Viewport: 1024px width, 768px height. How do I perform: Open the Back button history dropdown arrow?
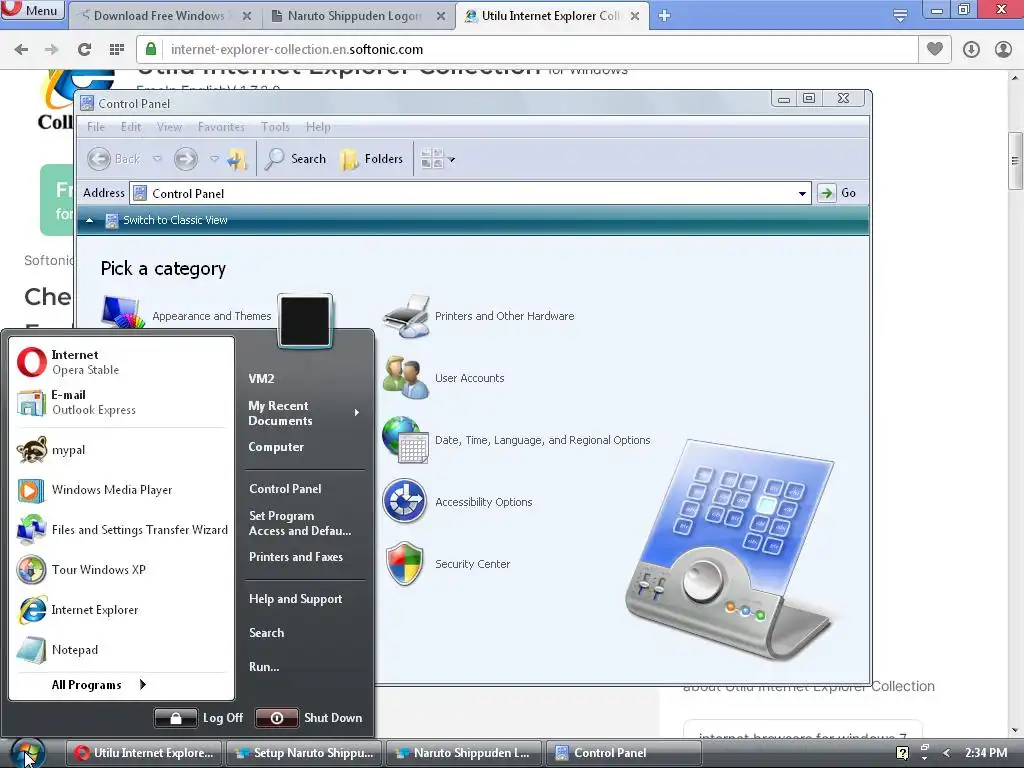(x=157, y=159)
